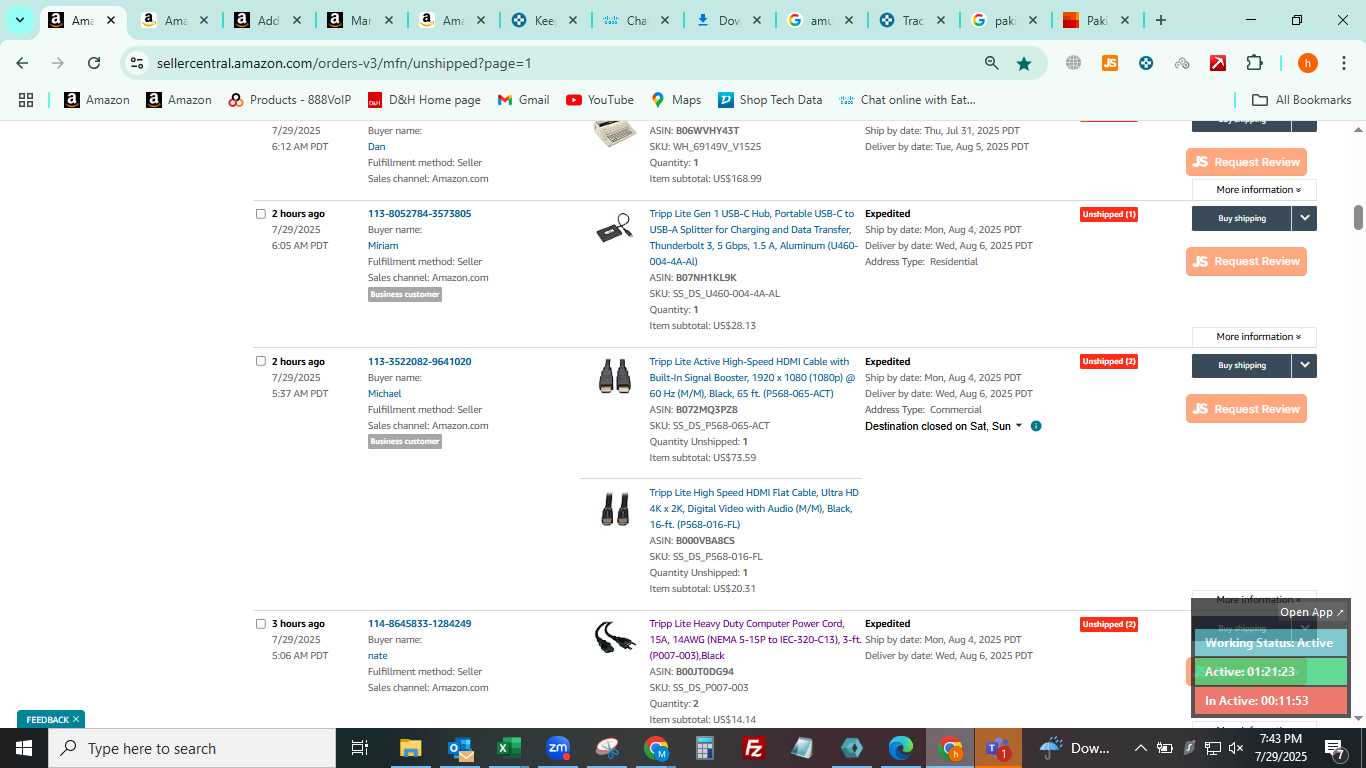Show hidden system tray icons
The height and width of the screenshot is (768, 1366).
1140,748
